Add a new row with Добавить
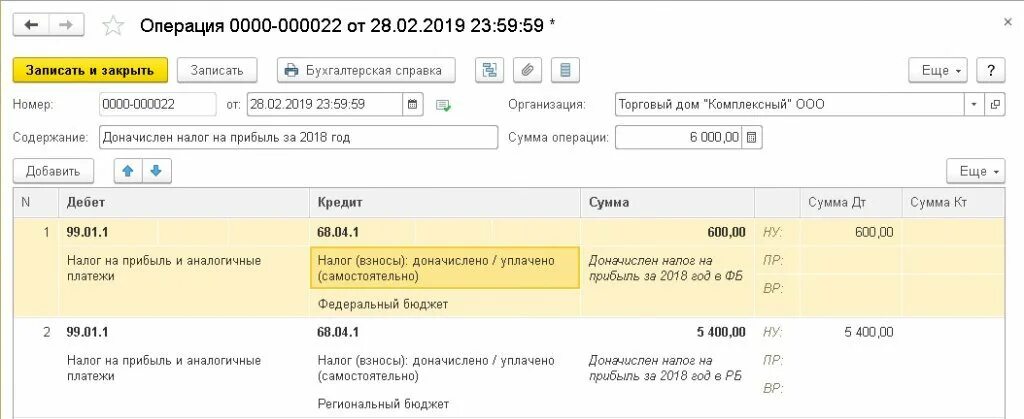1024x419 pixels. pyautogui.click(x=53, y=172)
